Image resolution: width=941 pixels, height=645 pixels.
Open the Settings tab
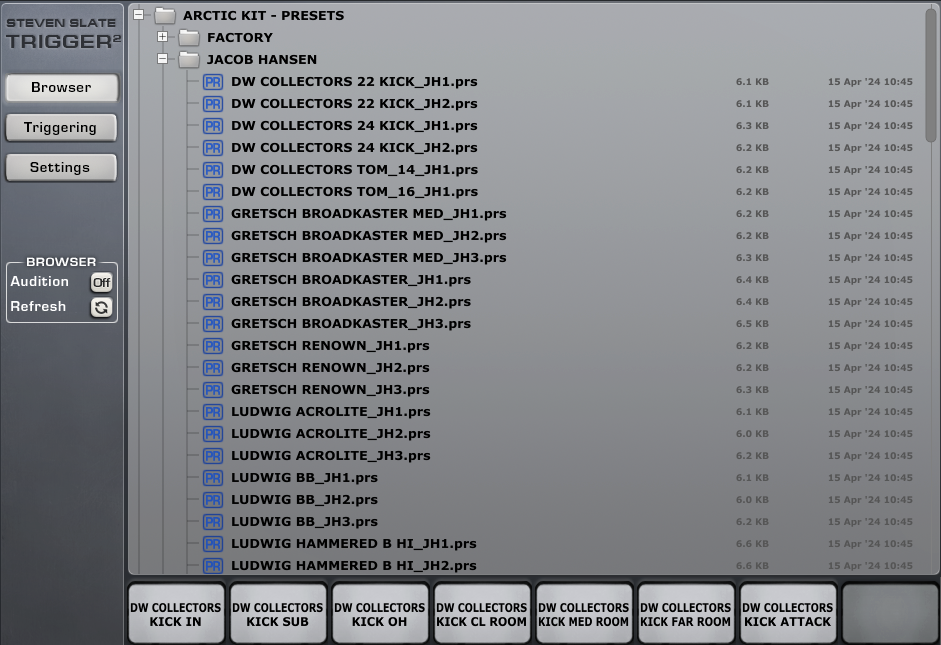click(x=60, y=168)
